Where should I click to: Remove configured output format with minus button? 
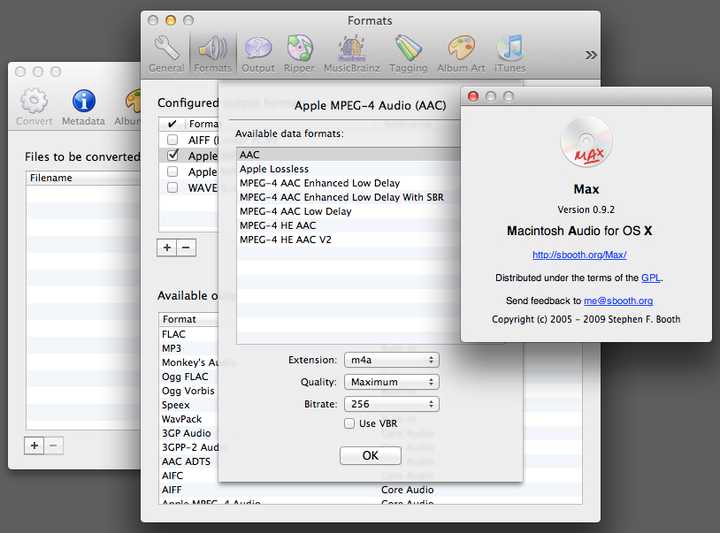[x=186, y=247]
